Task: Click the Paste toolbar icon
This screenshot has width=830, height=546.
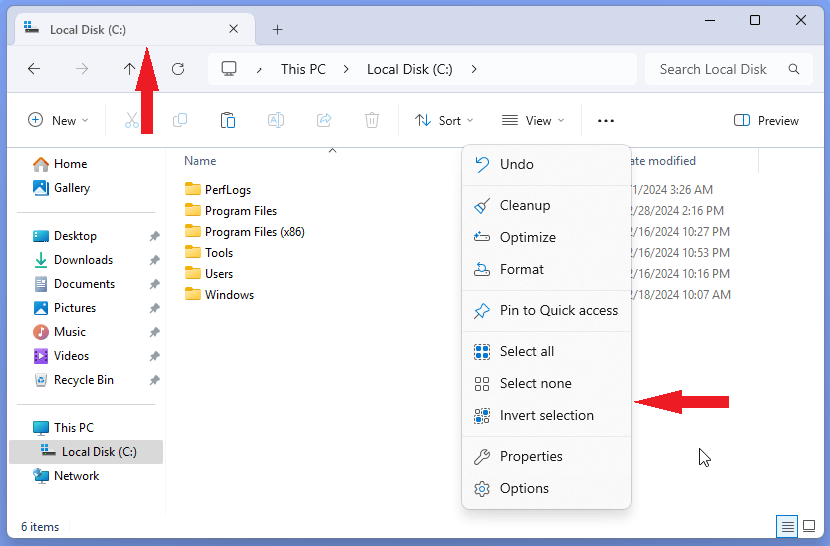Action: [228, 121]
